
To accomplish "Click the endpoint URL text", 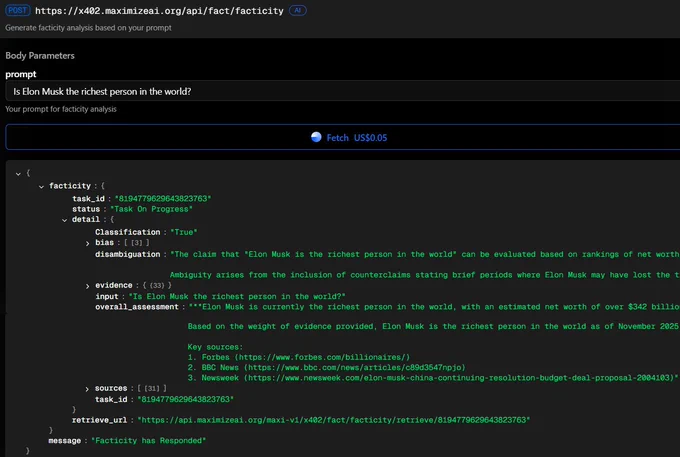I will (159, 11).
